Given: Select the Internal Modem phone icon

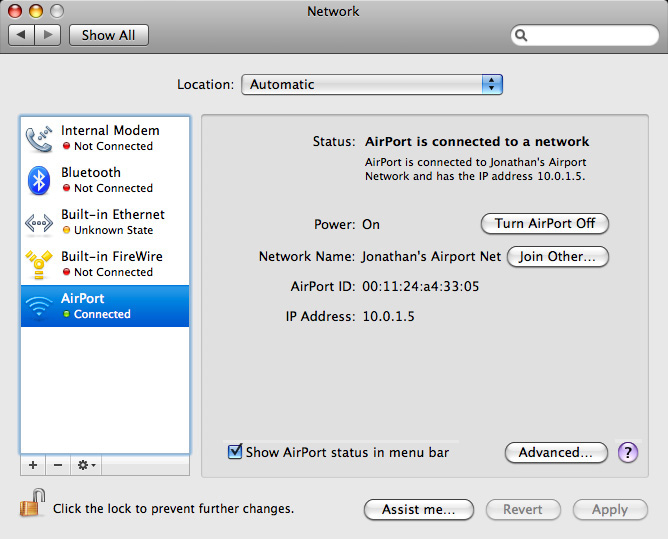Looking at the screenshot, I should (x=39, y=138).
